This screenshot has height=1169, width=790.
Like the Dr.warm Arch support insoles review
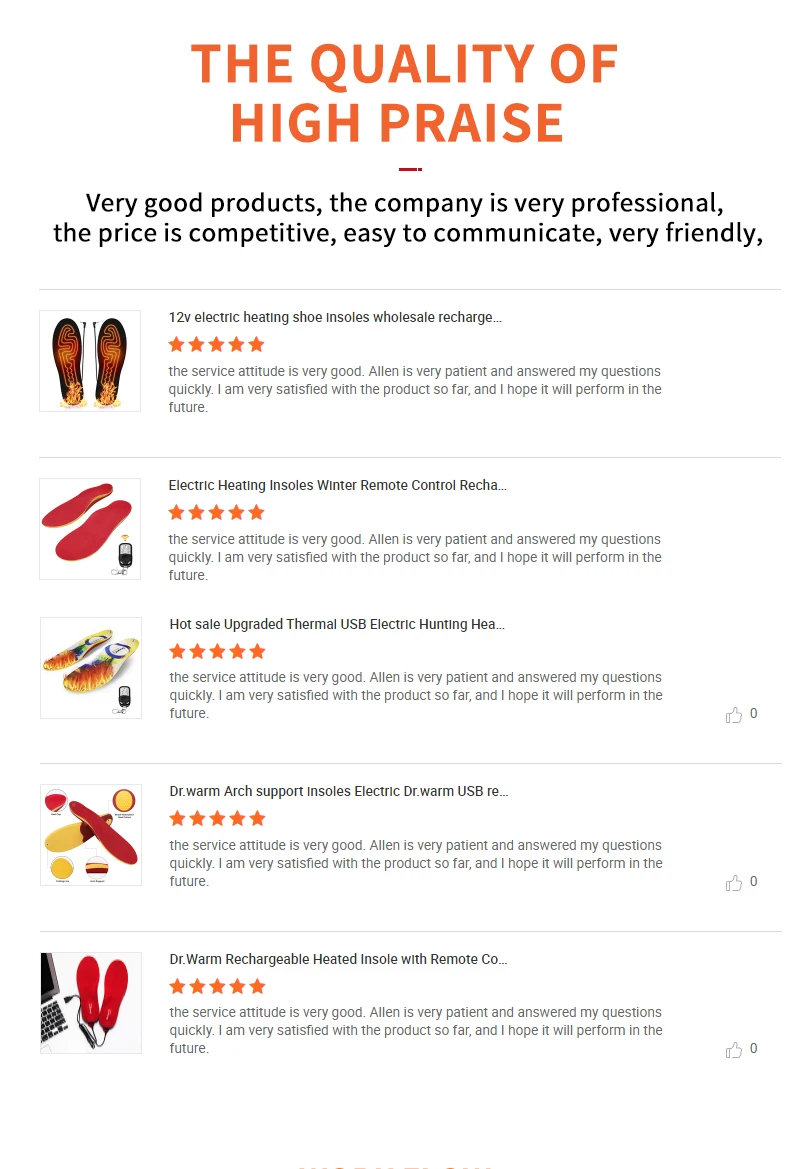tap(734, 883)
